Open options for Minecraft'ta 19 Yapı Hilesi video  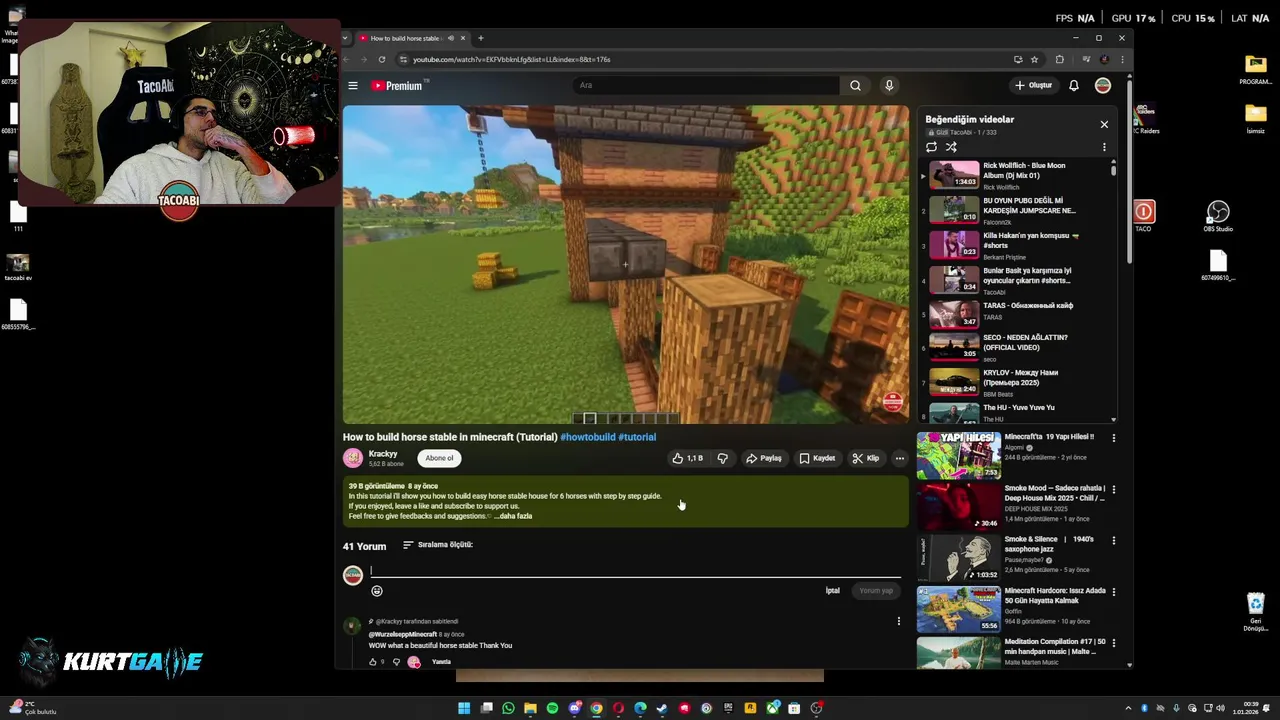click(1114, 438)
